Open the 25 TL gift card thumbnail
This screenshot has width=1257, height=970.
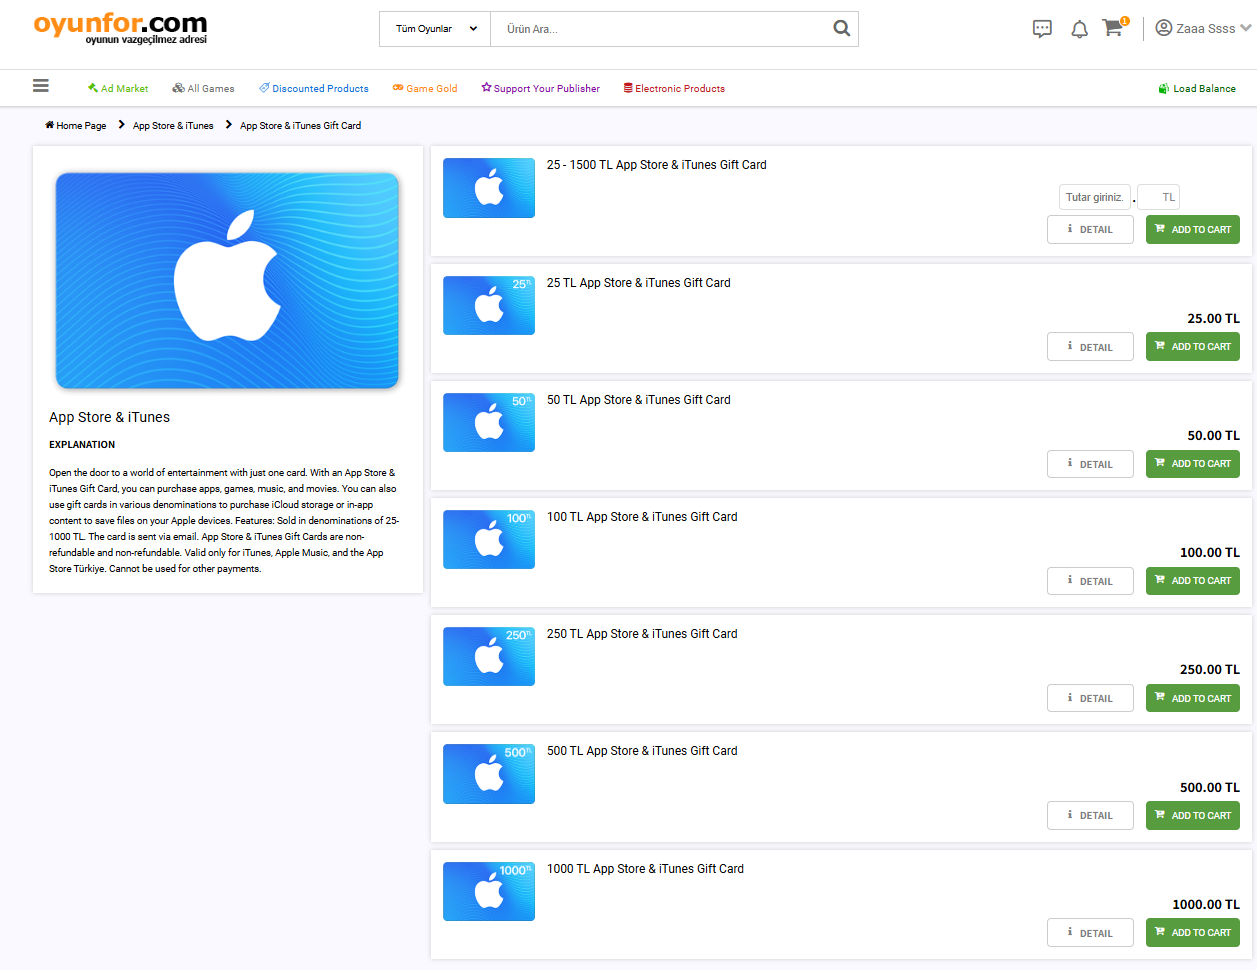tap(489, 305)
